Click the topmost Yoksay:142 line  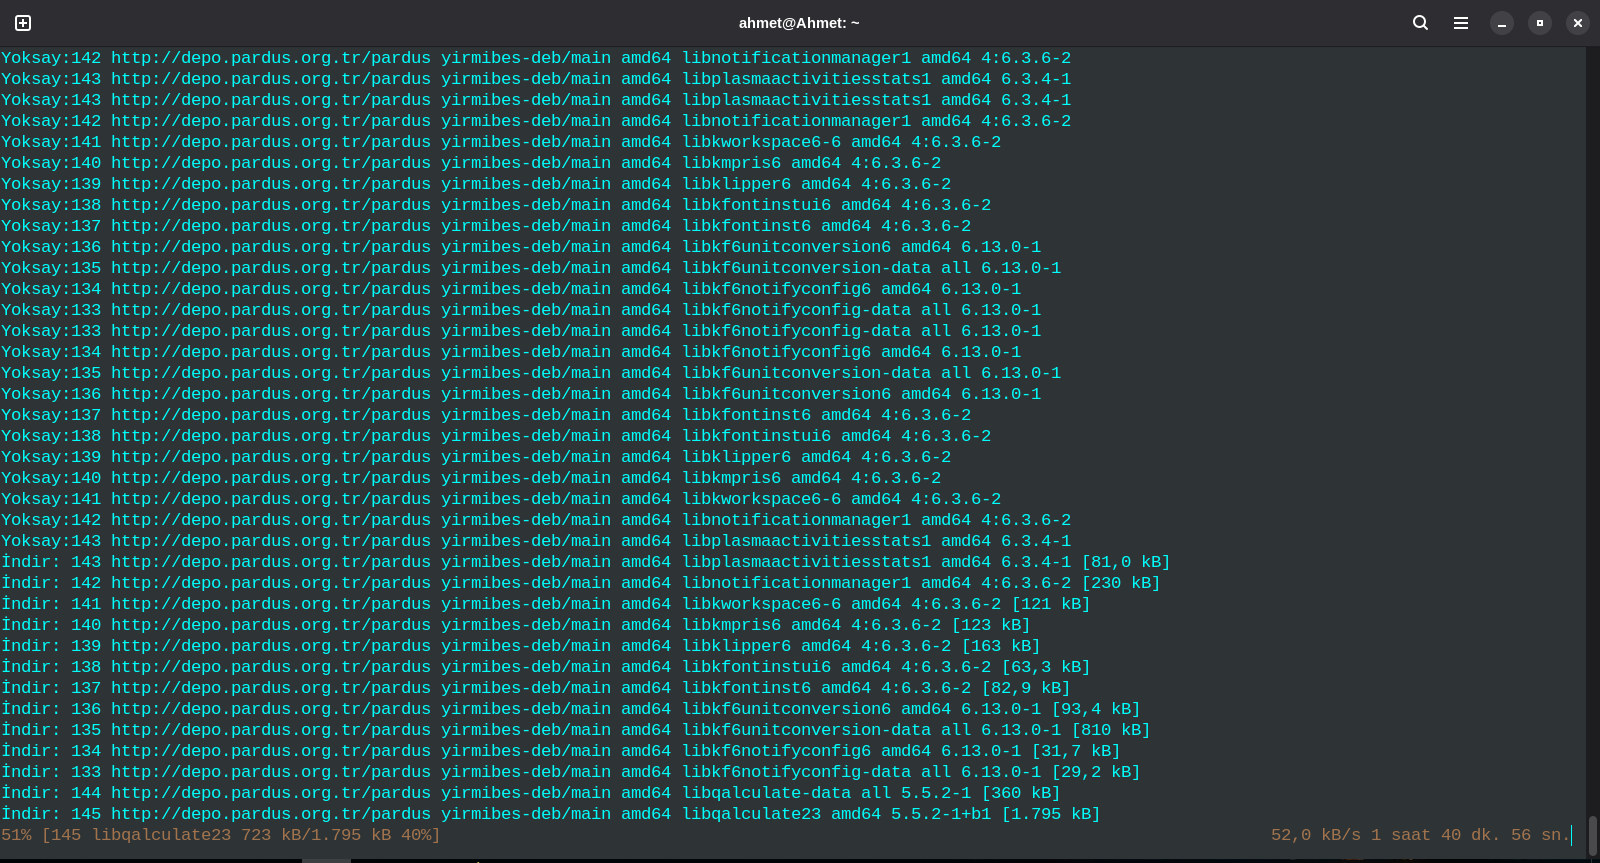[x=50, y=58]
